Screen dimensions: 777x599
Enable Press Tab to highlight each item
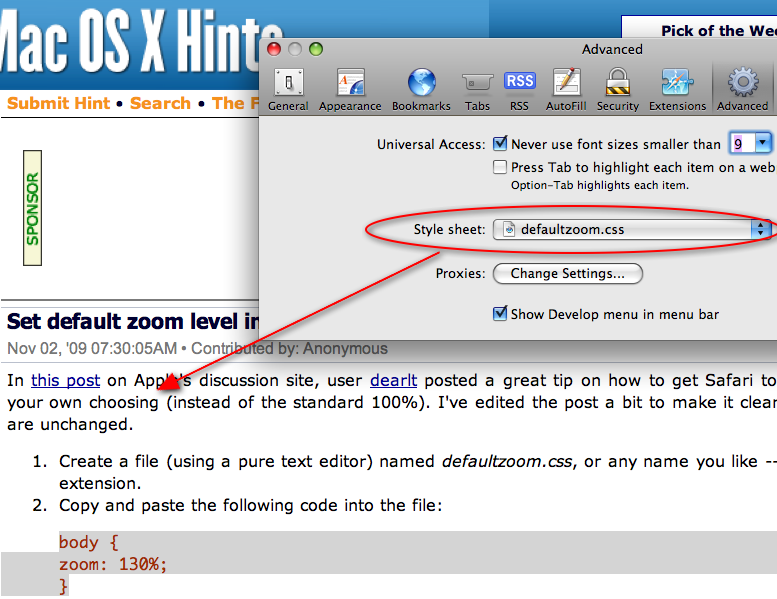click(500, 167)
